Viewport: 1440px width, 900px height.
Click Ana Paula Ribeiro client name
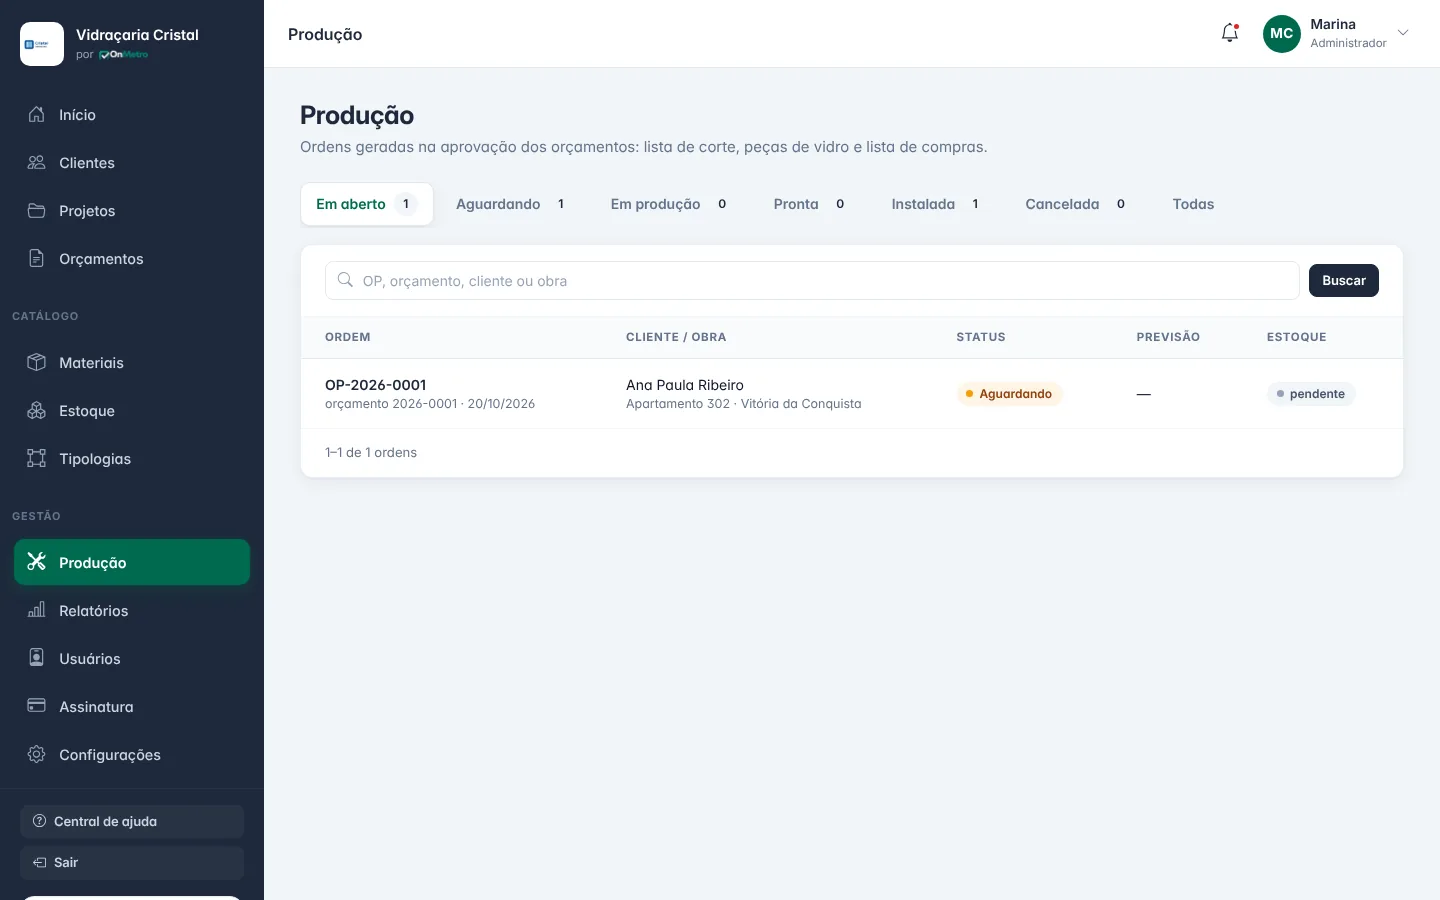pos(685,385)
